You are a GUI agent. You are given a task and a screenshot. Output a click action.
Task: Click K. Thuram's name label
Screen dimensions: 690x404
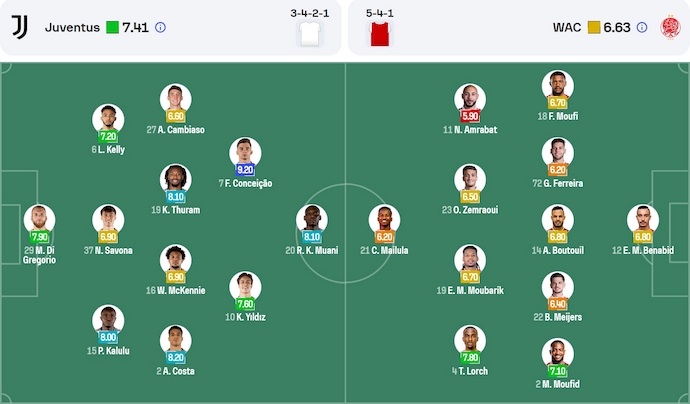(x=175, y=210)
